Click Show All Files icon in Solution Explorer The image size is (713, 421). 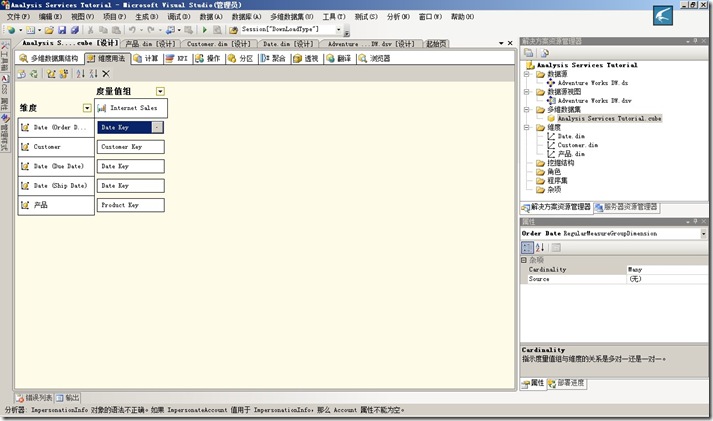(x=544, y=53)
